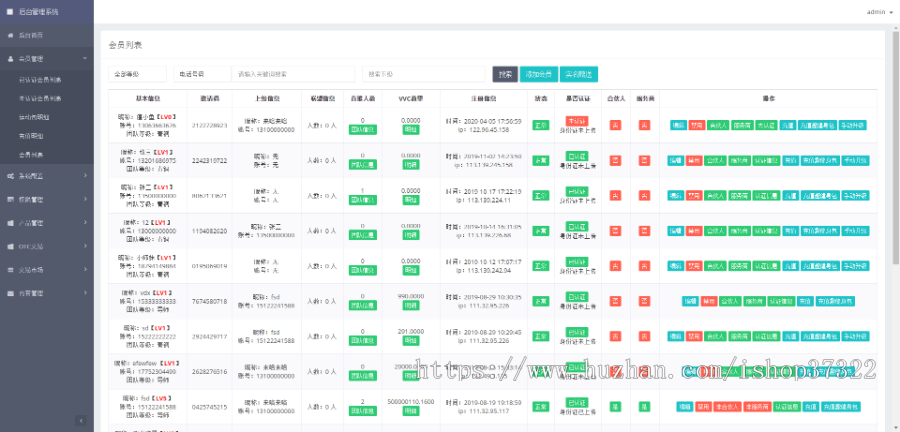Screen dimensions: 900x432
Task: Click the user icon beside 会员管理
Action: tap(11, 59)
